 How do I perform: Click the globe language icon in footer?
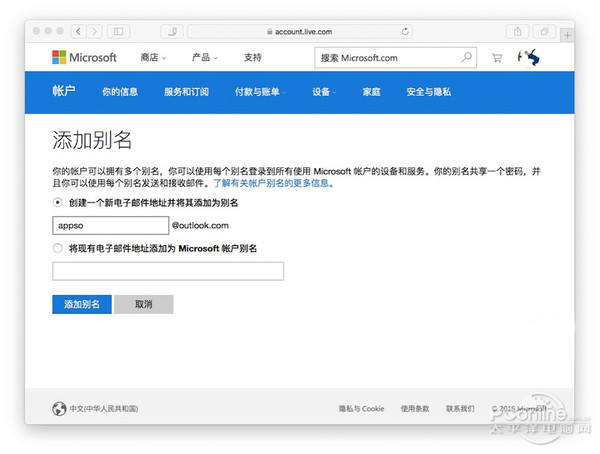(59, 409)
